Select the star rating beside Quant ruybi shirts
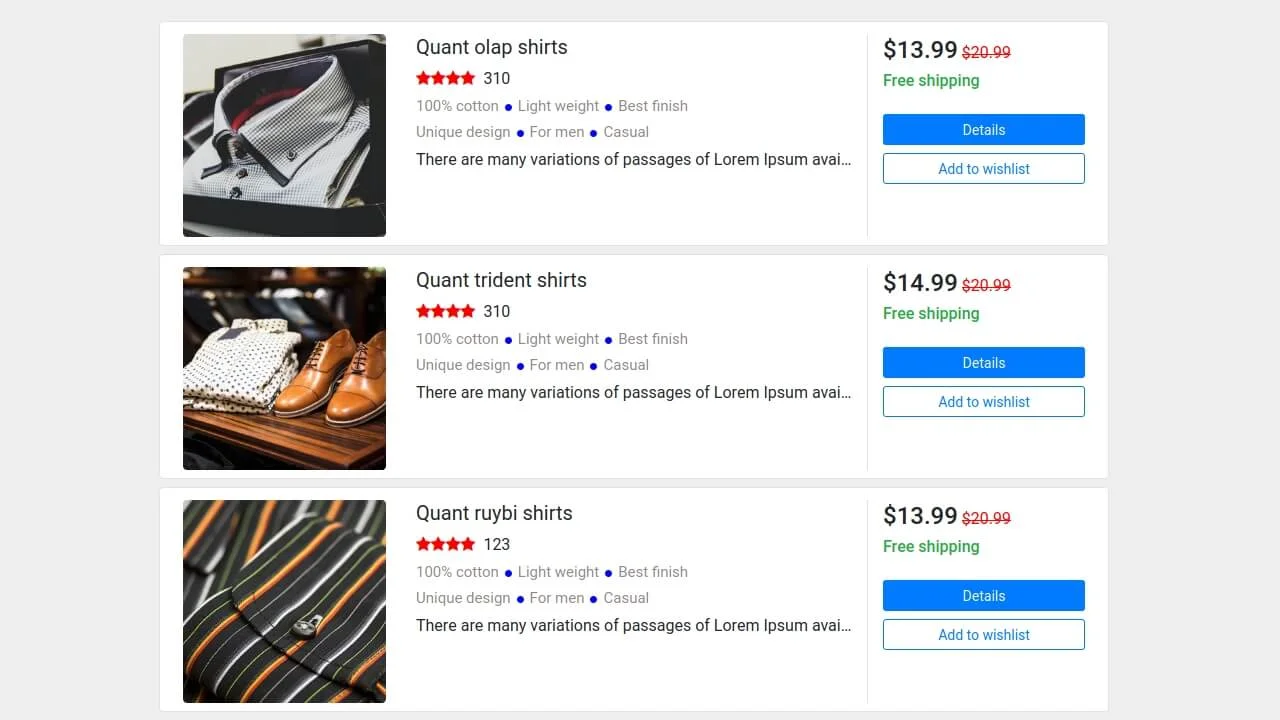Viewport: 1280px width, 720px height. (x=446, y=543)
